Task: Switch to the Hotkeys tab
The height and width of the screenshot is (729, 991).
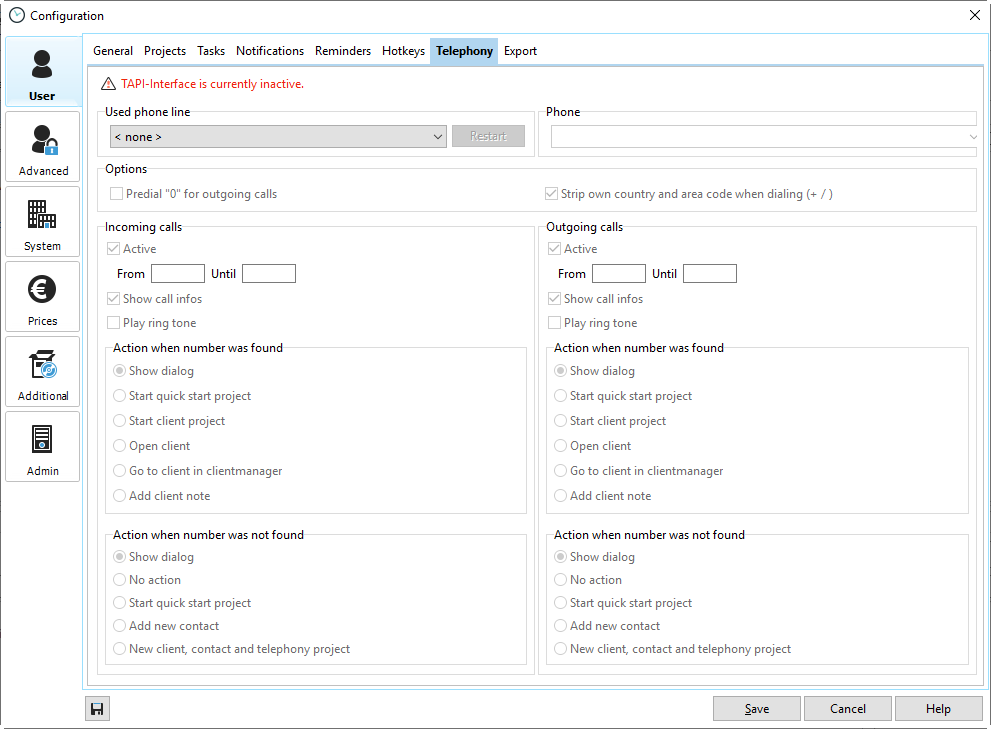Action: coord(403,51)
